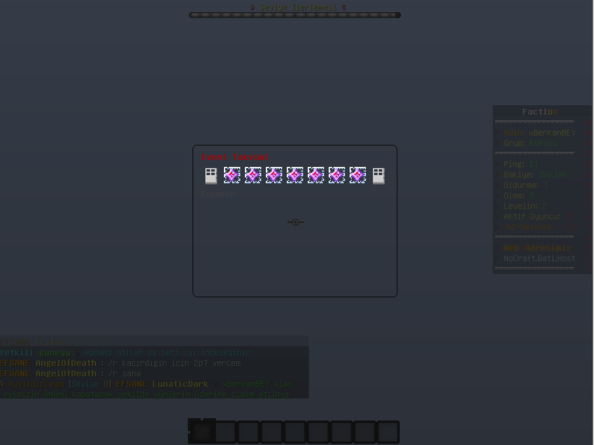Click the Event Takvimi window title
This screenshot has height=445, width=594.
click(x=235, y=157)
